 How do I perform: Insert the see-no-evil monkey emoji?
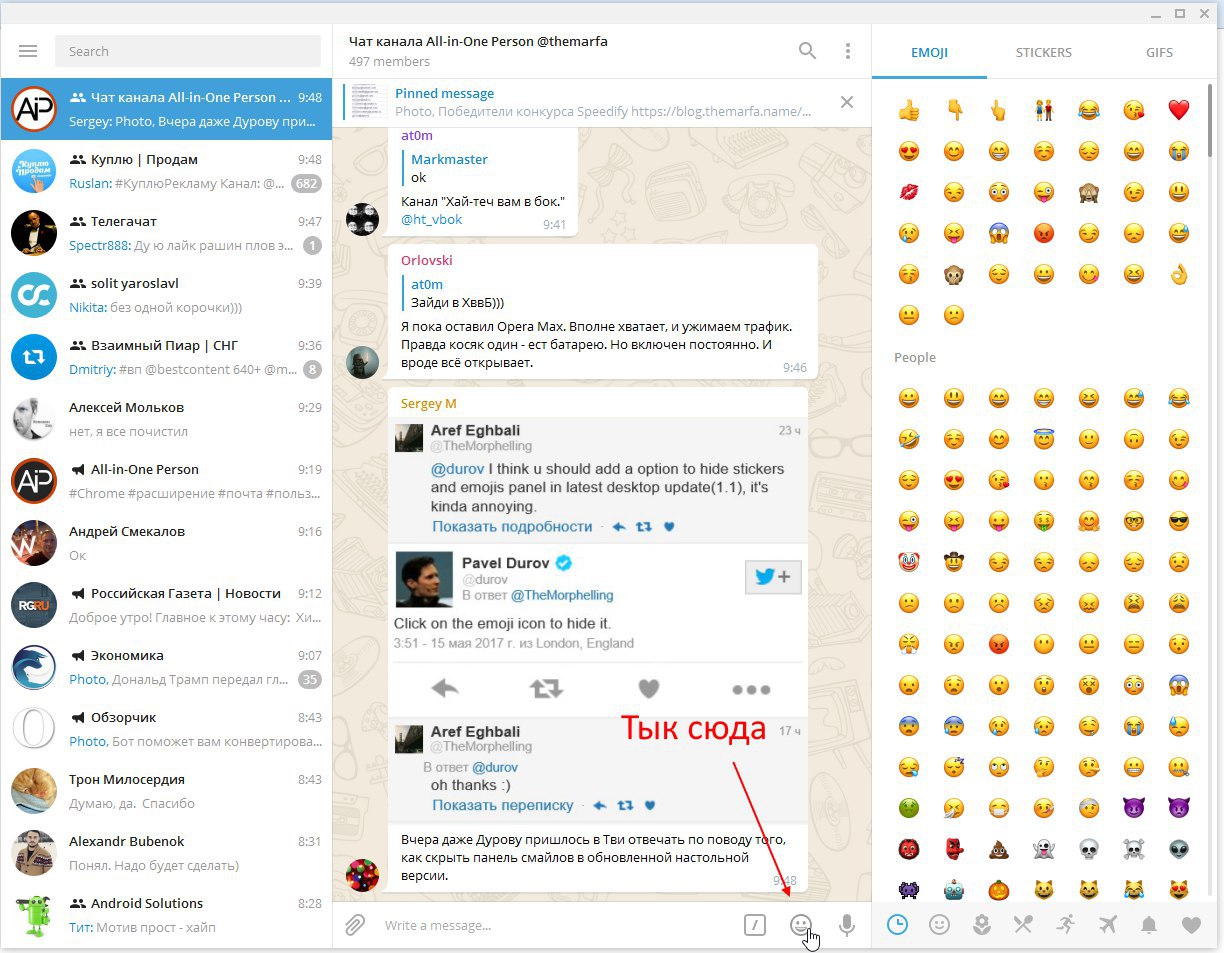pos(1089,192)
